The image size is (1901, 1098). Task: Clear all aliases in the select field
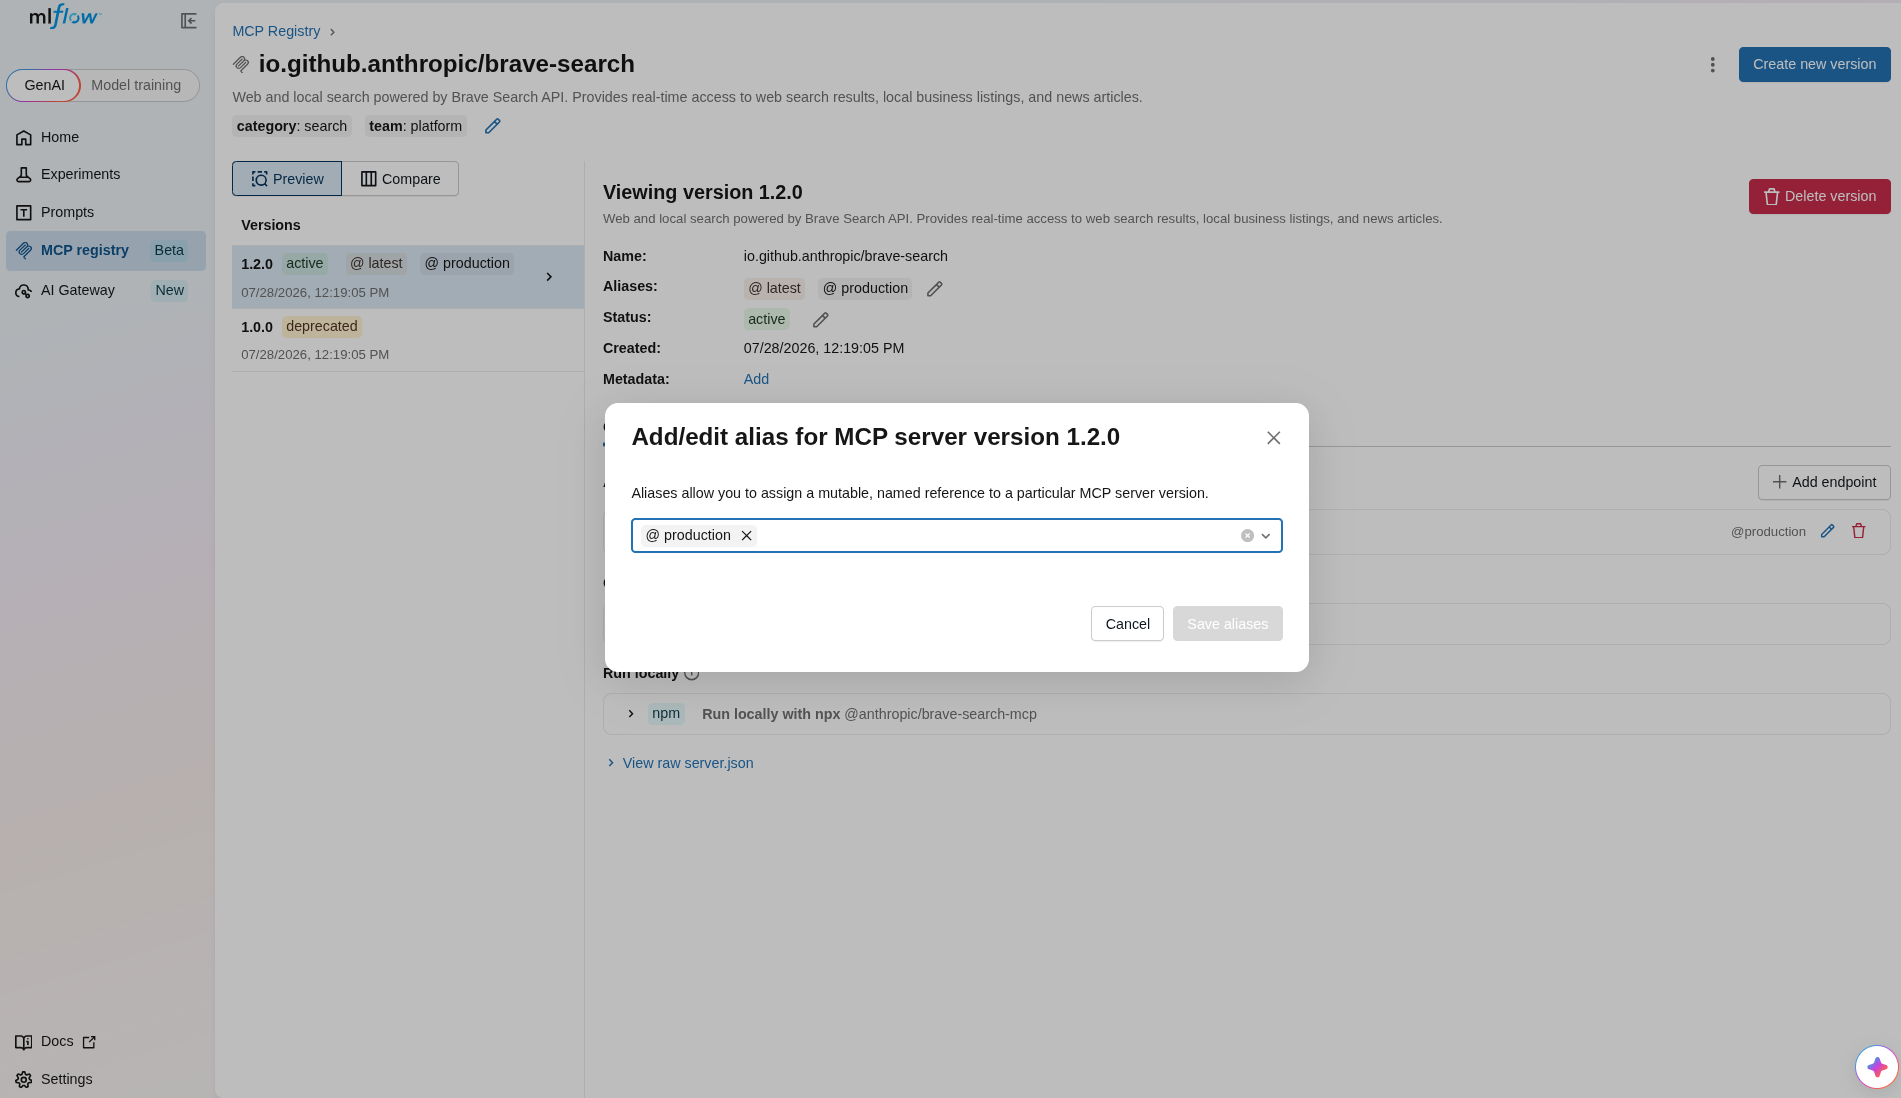pyautogui.click(x=1247, y=536)
